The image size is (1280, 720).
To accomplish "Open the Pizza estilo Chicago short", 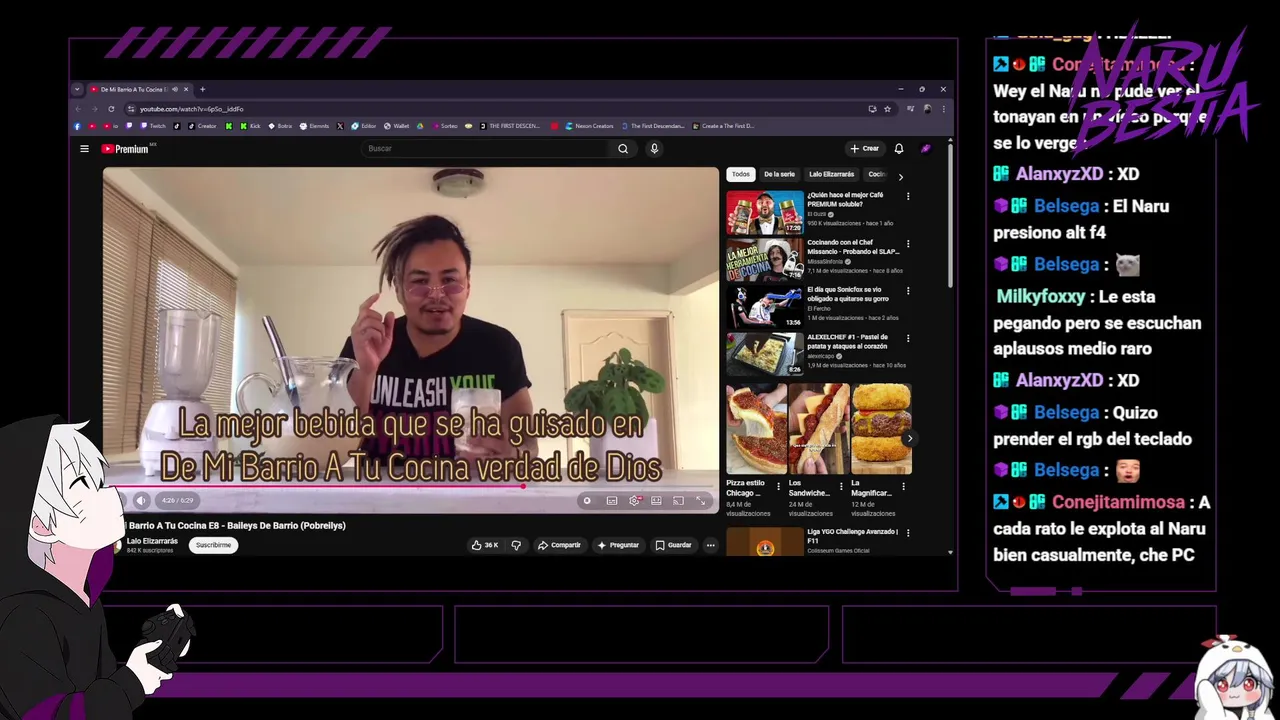I will (757, 428).
